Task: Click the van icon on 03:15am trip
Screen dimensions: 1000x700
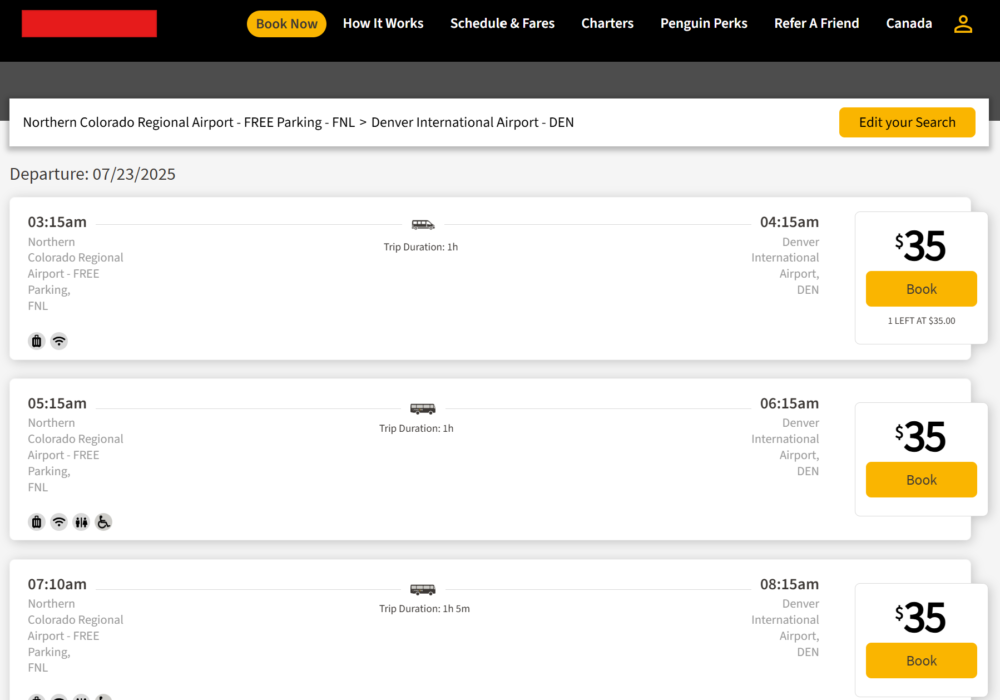Action: pyautogui.click(x=422, y=225)
